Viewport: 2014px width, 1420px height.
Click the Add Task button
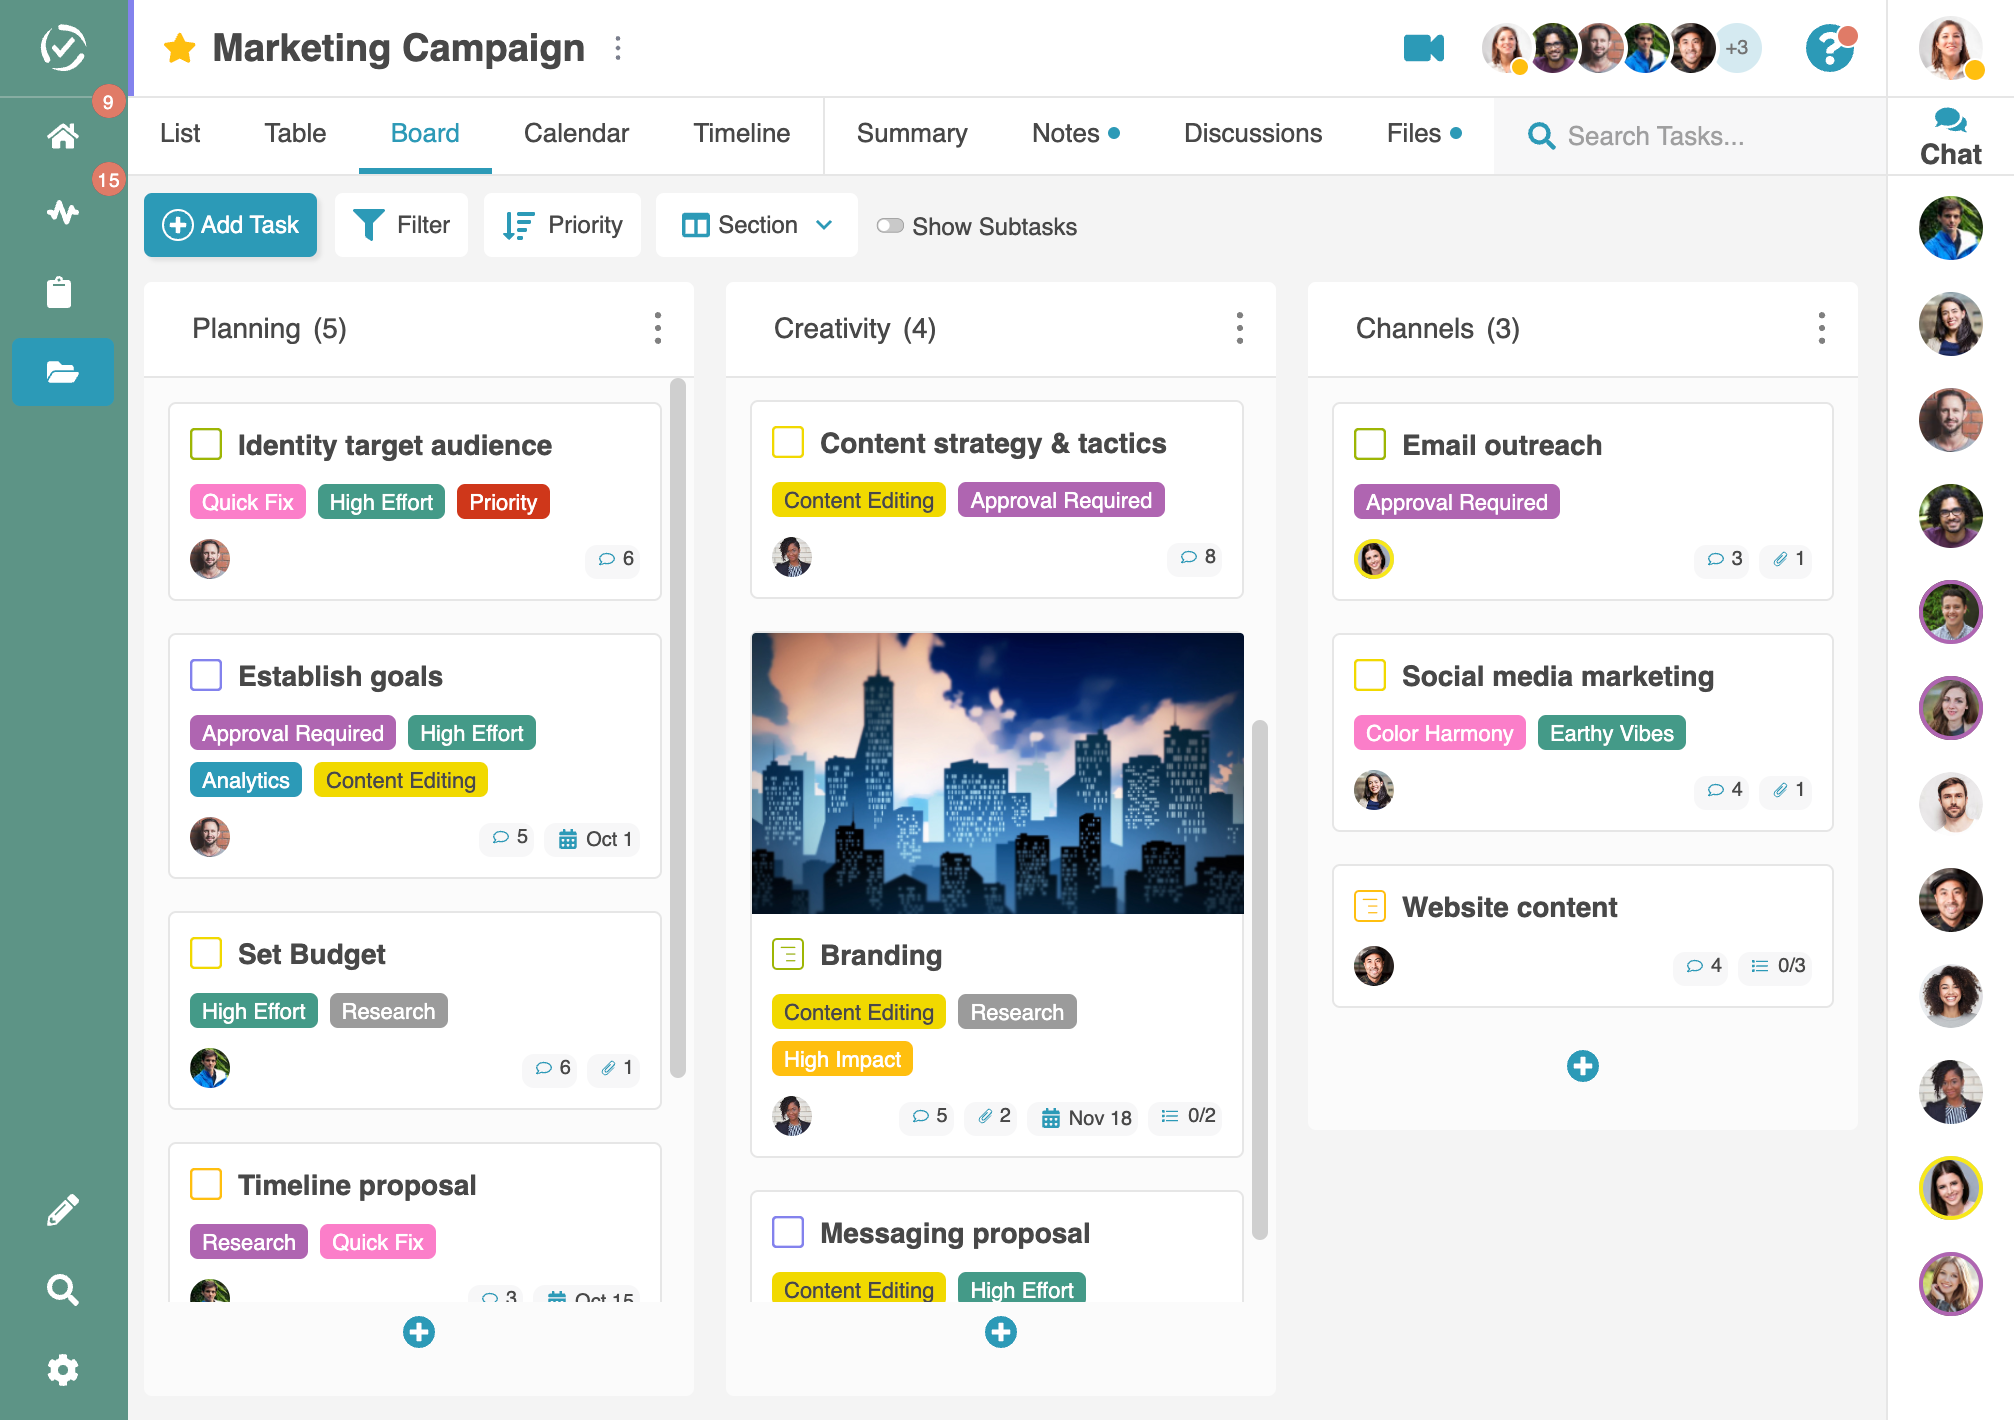(231, 225)
